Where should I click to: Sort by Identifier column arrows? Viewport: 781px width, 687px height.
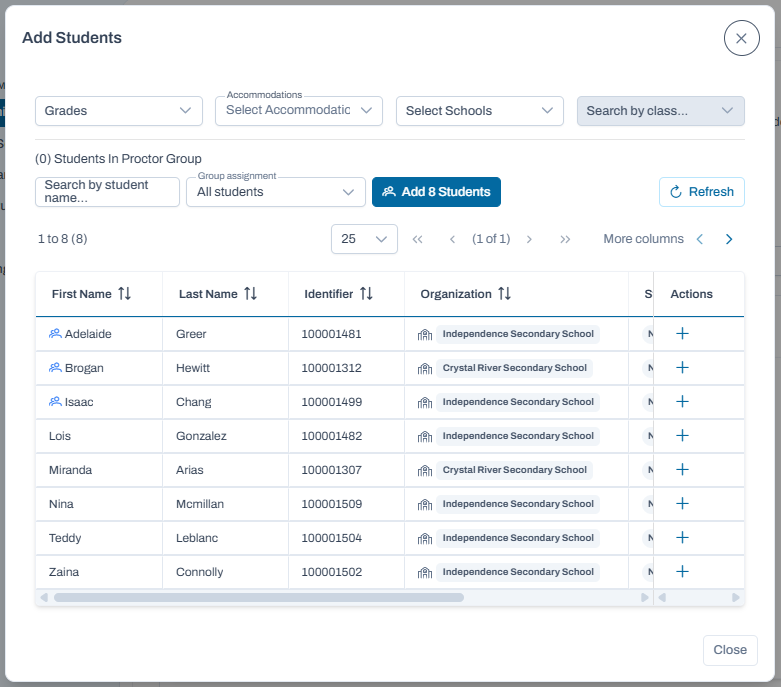[366, 294]
